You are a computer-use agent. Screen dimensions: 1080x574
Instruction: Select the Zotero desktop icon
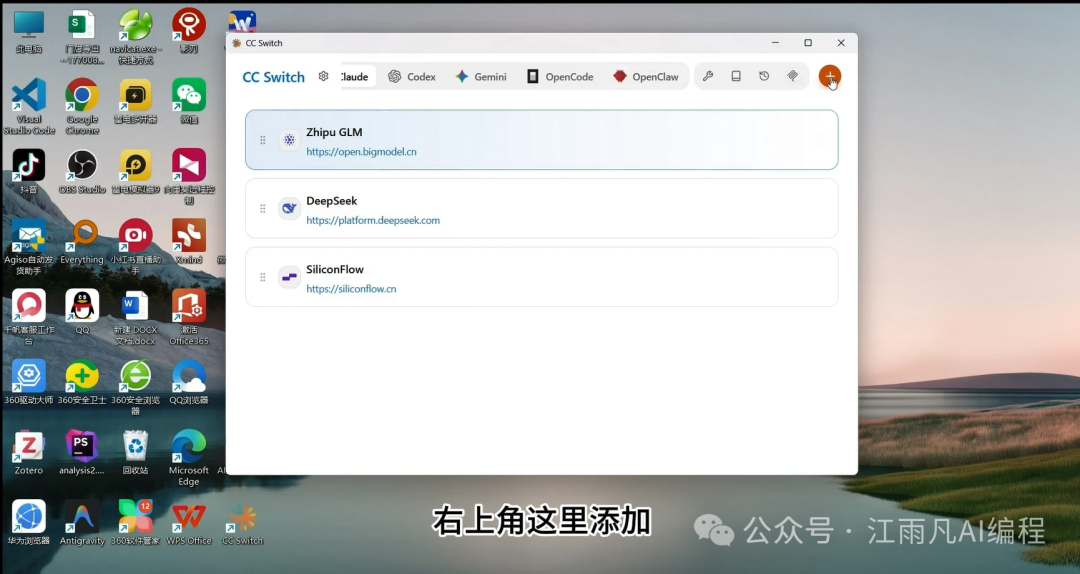pyautogui.click(x=29, y=452)
